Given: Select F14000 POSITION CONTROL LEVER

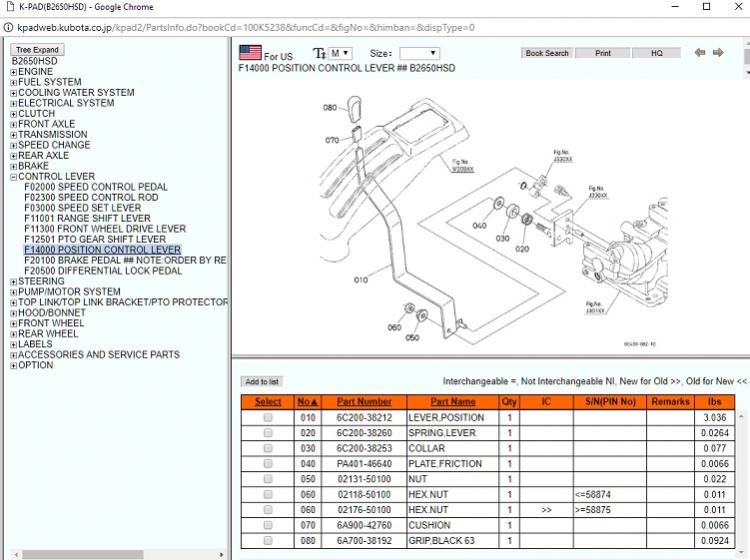Looking at the screenshot, I should [x=102, y=250].
